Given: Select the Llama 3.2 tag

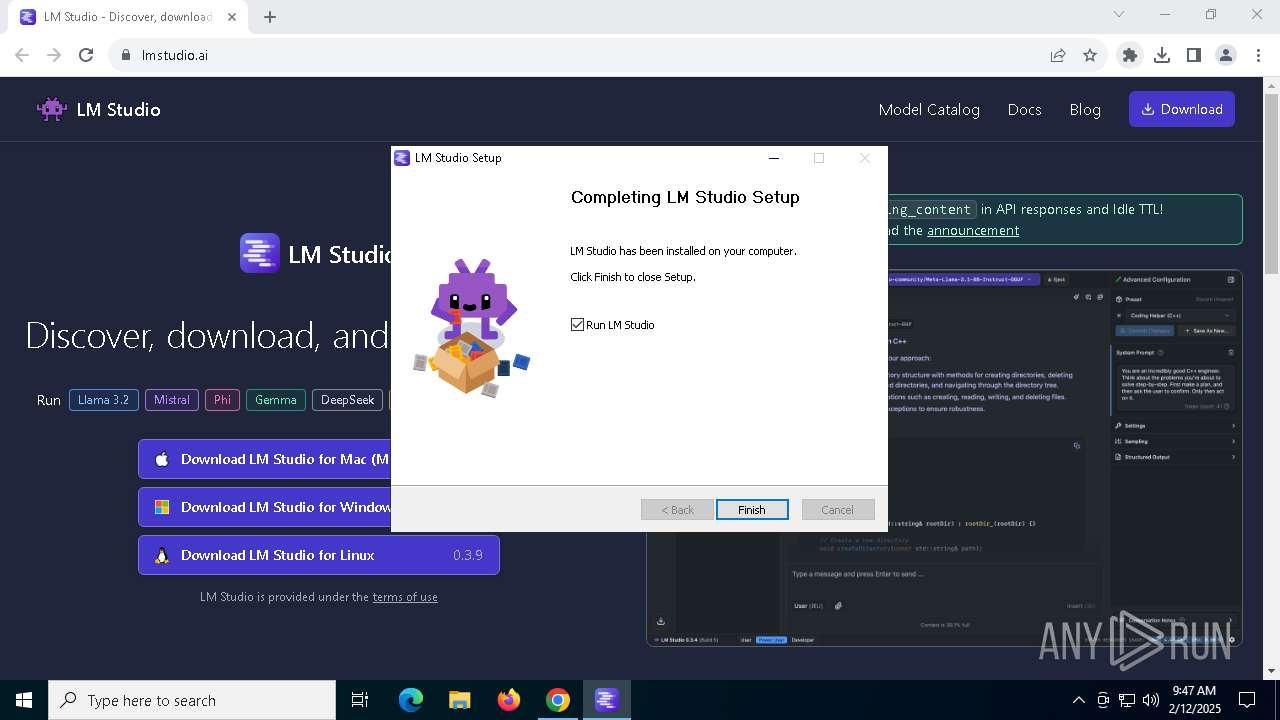Looking at the screenshot, I should tap(104, 400).
